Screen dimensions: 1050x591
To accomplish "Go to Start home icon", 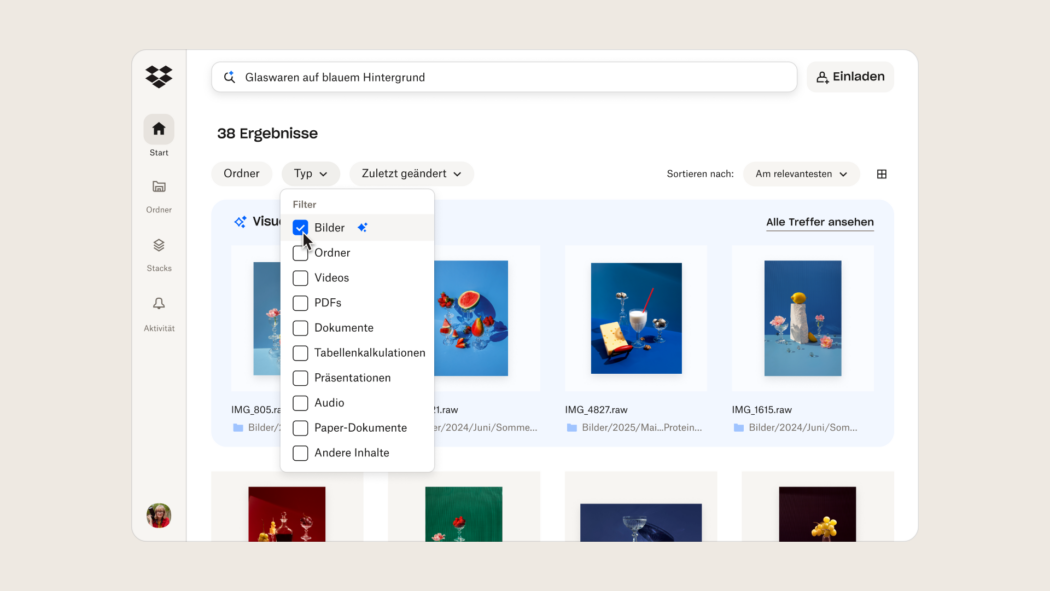I will click(159, 129).
